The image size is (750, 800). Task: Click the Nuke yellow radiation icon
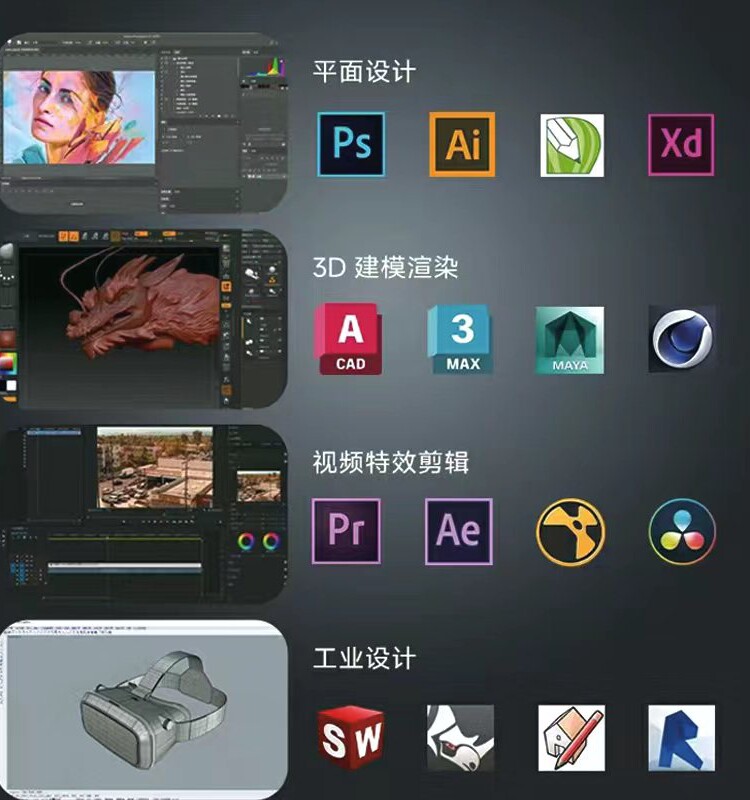(x=571, y=532)
